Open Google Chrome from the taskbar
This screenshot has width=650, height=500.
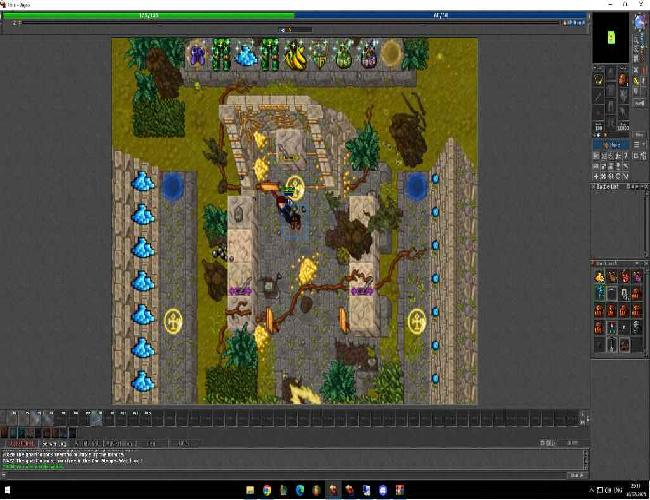click(x=267, y=490)
